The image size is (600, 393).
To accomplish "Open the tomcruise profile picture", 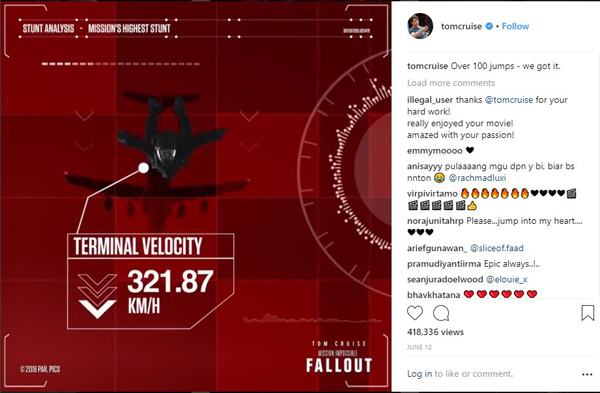I will (420, 26).
